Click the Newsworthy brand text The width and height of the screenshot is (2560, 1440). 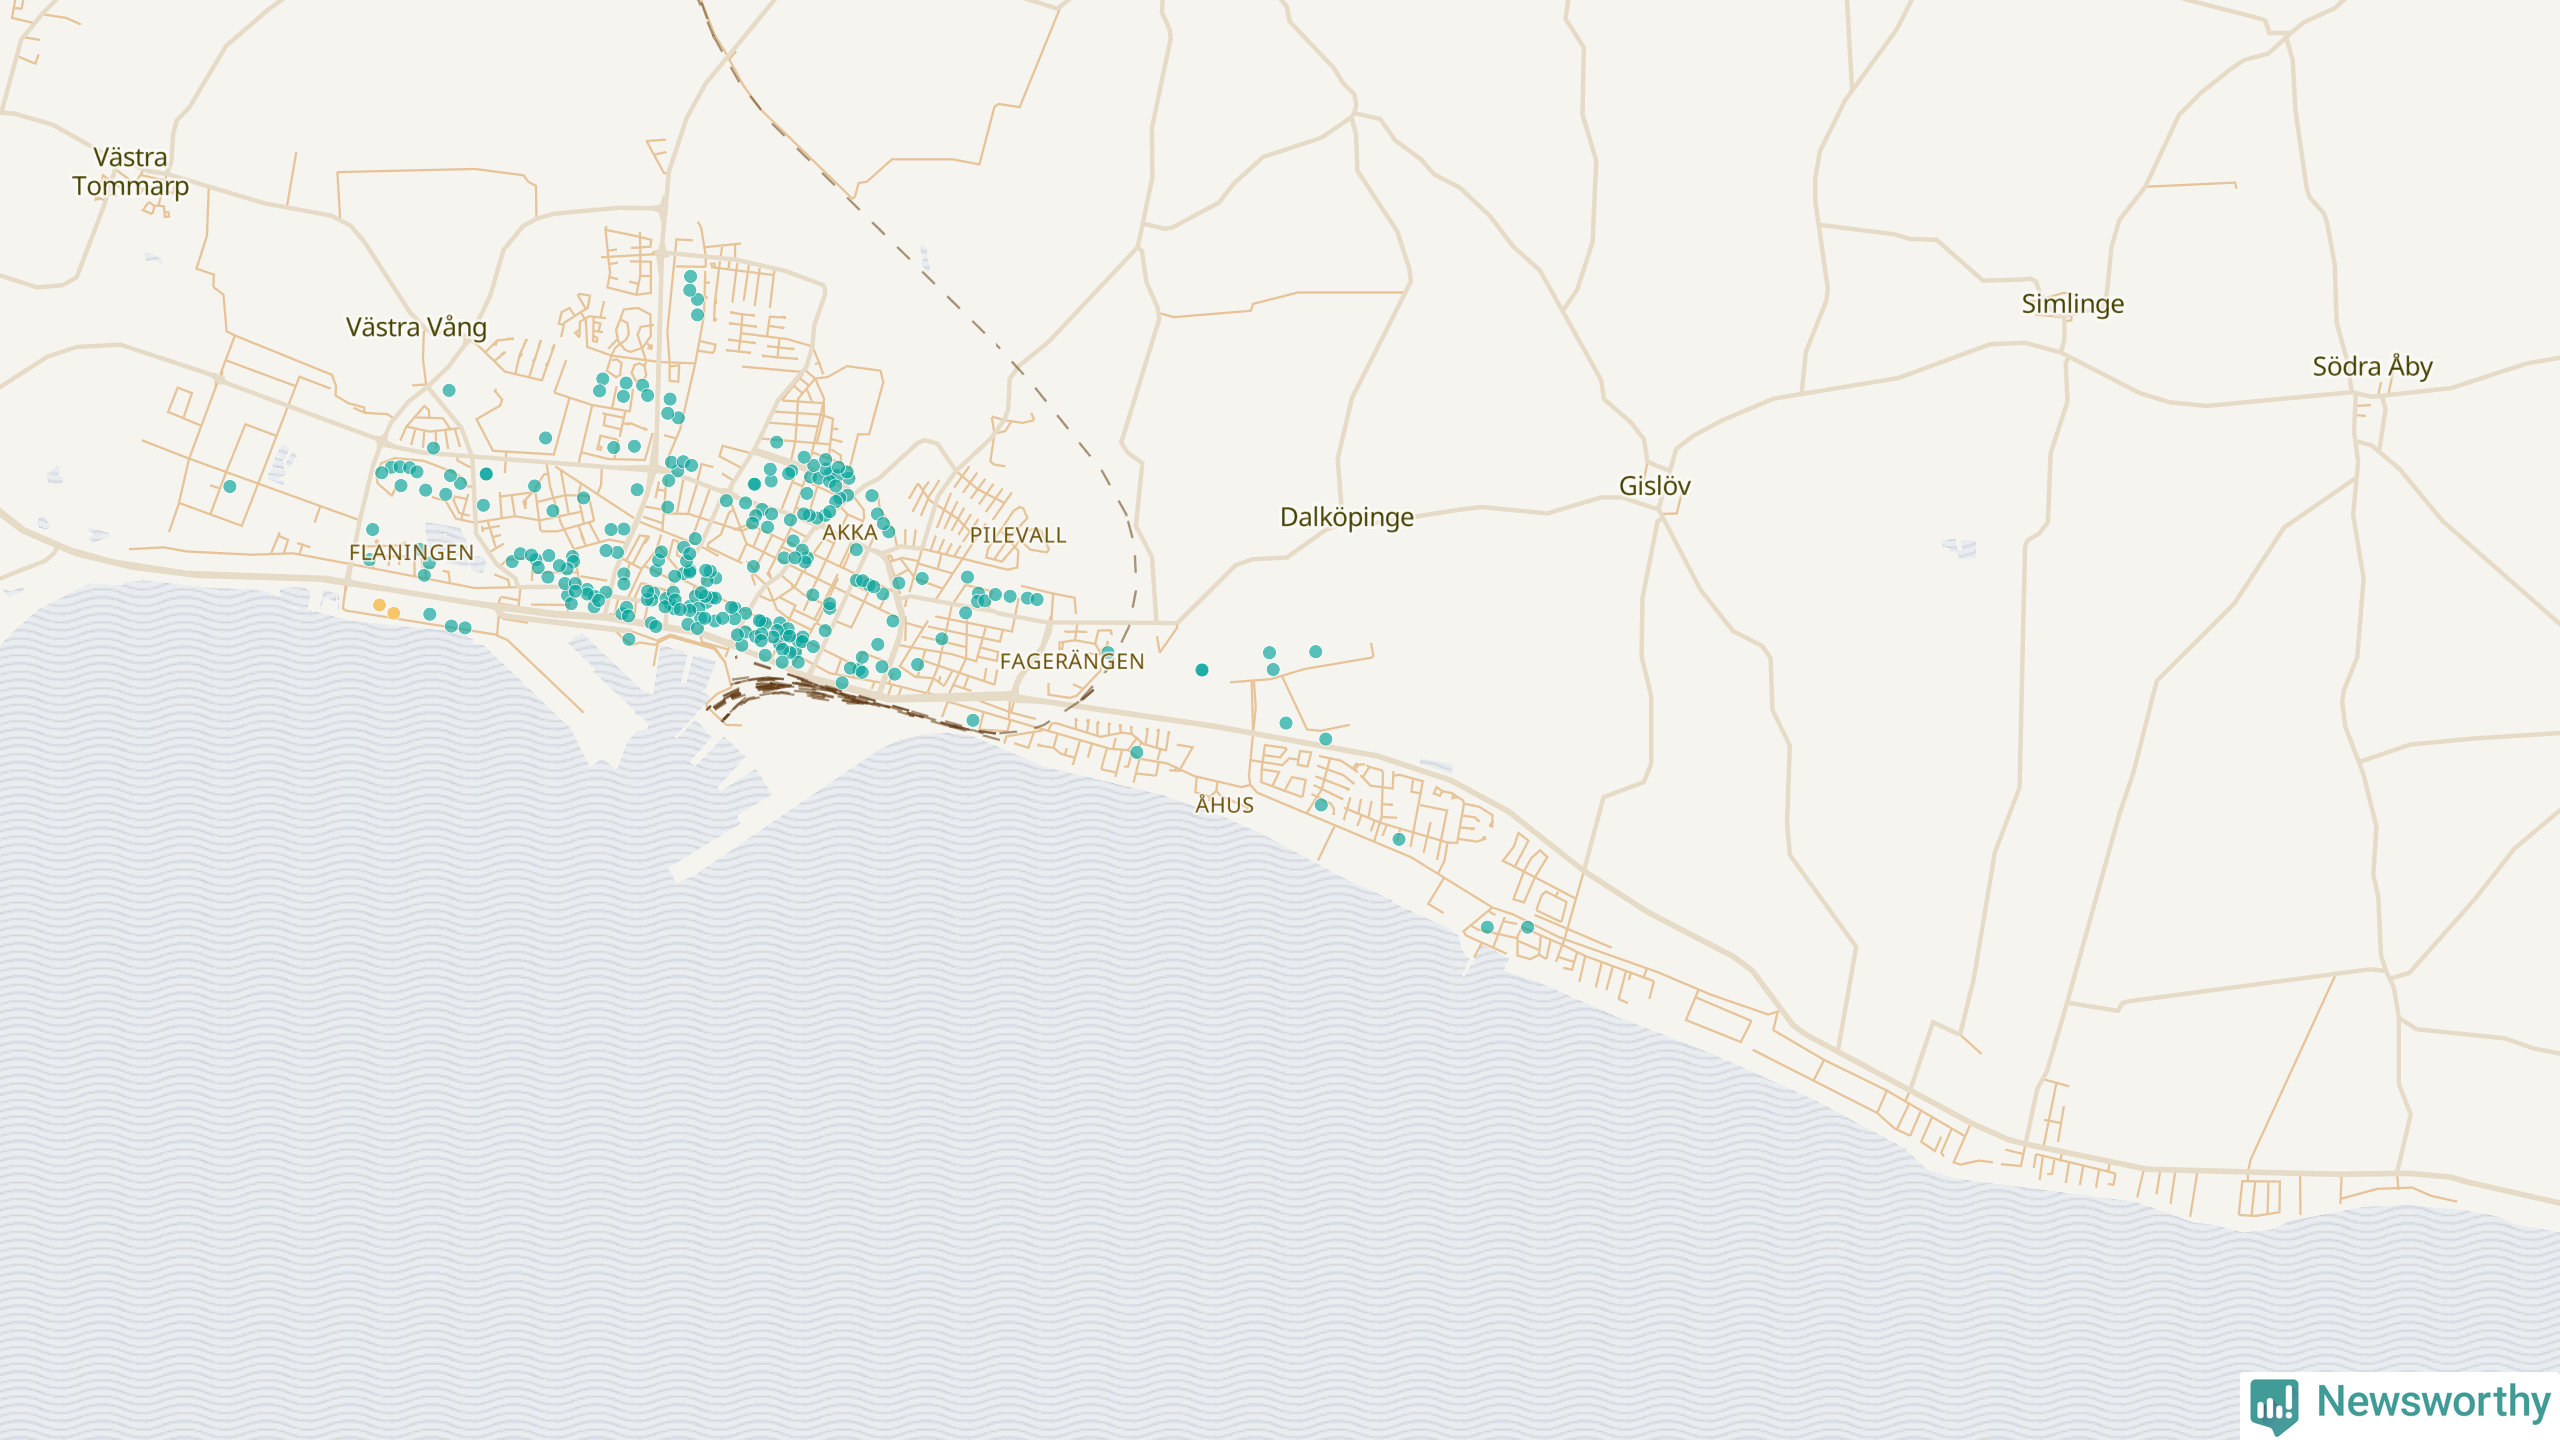point(2433,1401)
